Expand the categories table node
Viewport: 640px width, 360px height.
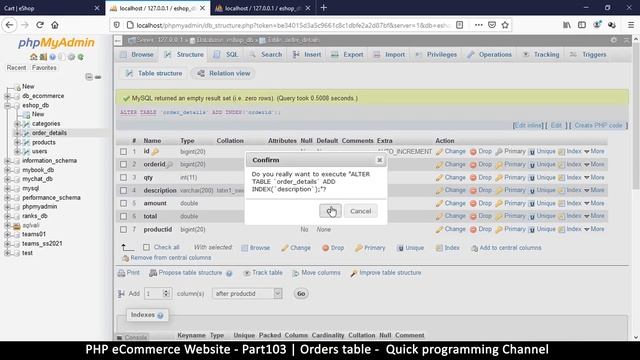click(17, 124)
